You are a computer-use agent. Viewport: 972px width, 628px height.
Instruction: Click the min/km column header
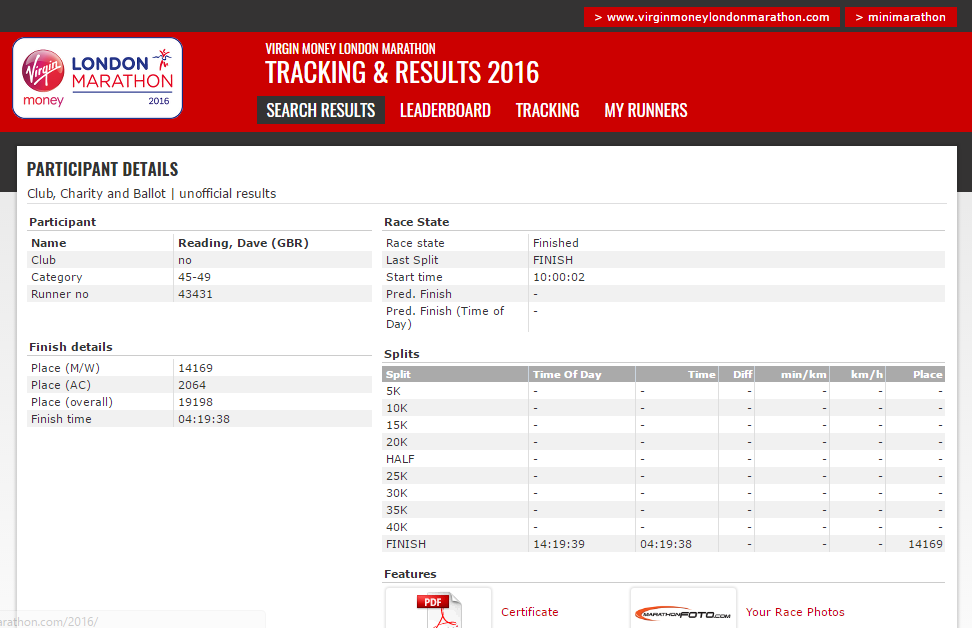click(x=803, y=374)
